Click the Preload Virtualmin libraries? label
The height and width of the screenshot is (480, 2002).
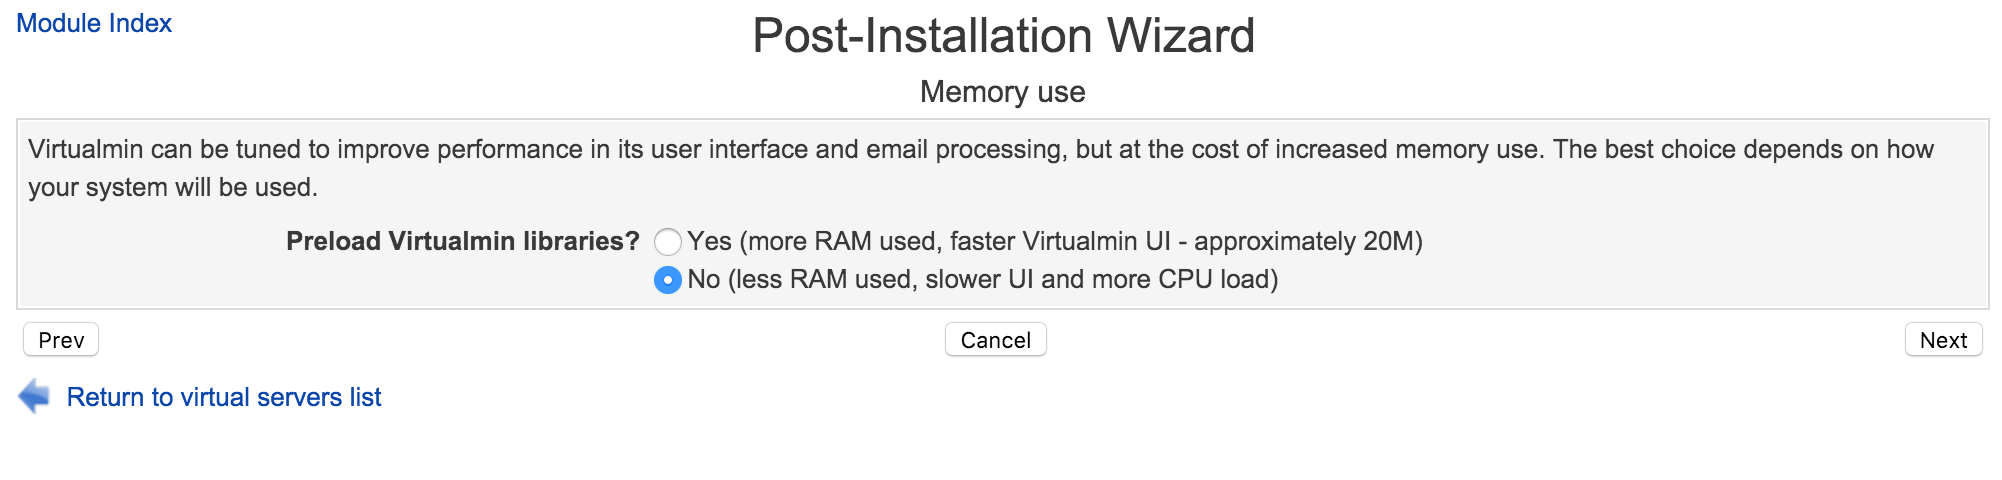coord(463,242)
